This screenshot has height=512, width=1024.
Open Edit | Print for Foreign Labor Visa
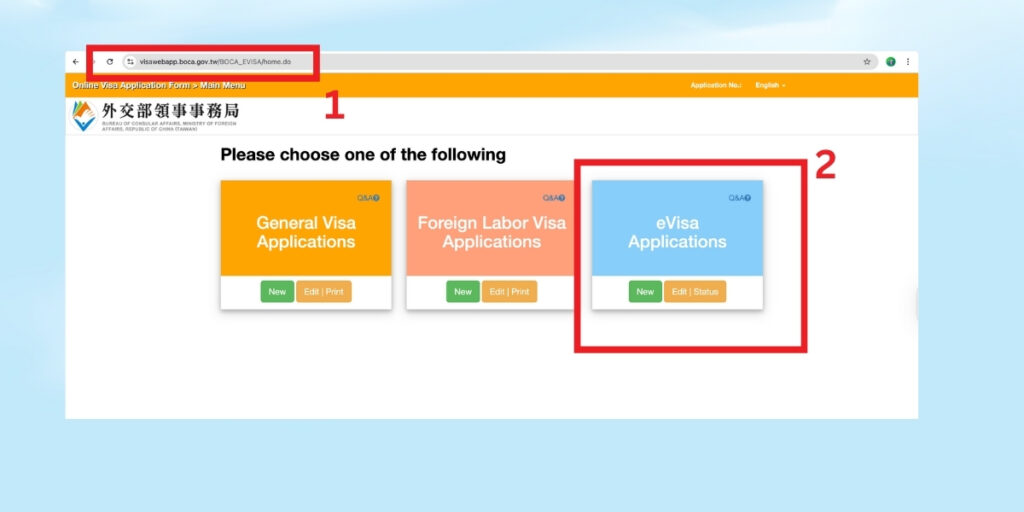point(509,292)
